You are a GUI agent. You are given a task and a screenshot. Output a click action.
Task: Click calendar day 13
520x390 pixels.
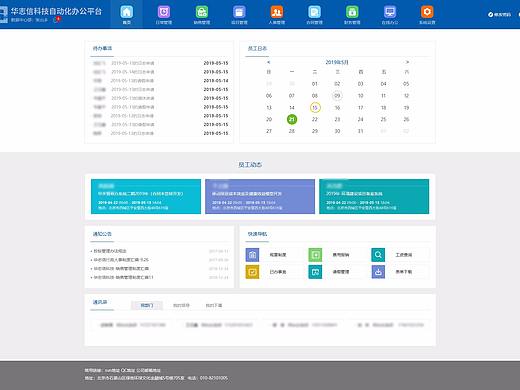pyautogui.click(x=269, y=108)
